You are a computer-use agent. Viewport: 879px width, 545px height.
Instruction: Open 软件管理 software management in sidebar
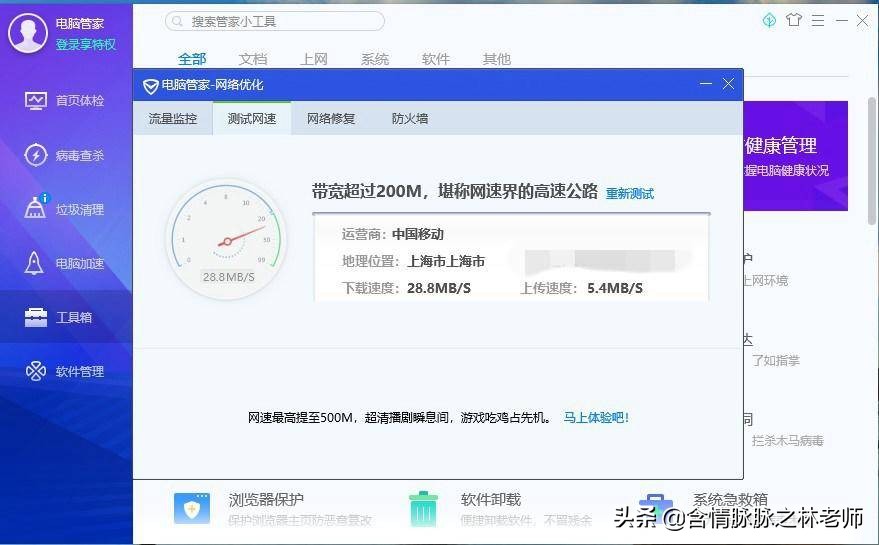[x=66, y=372]
